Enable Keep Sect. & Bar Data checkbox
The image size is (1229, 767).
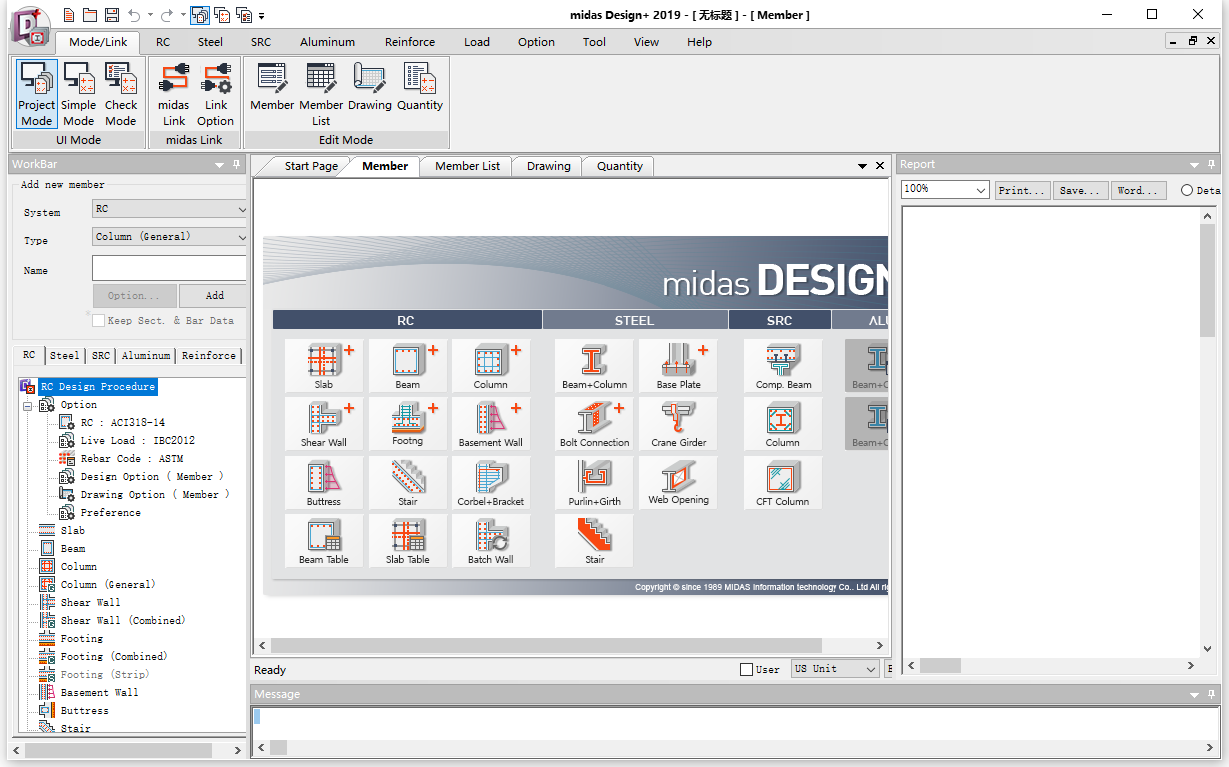coord(98,320)
